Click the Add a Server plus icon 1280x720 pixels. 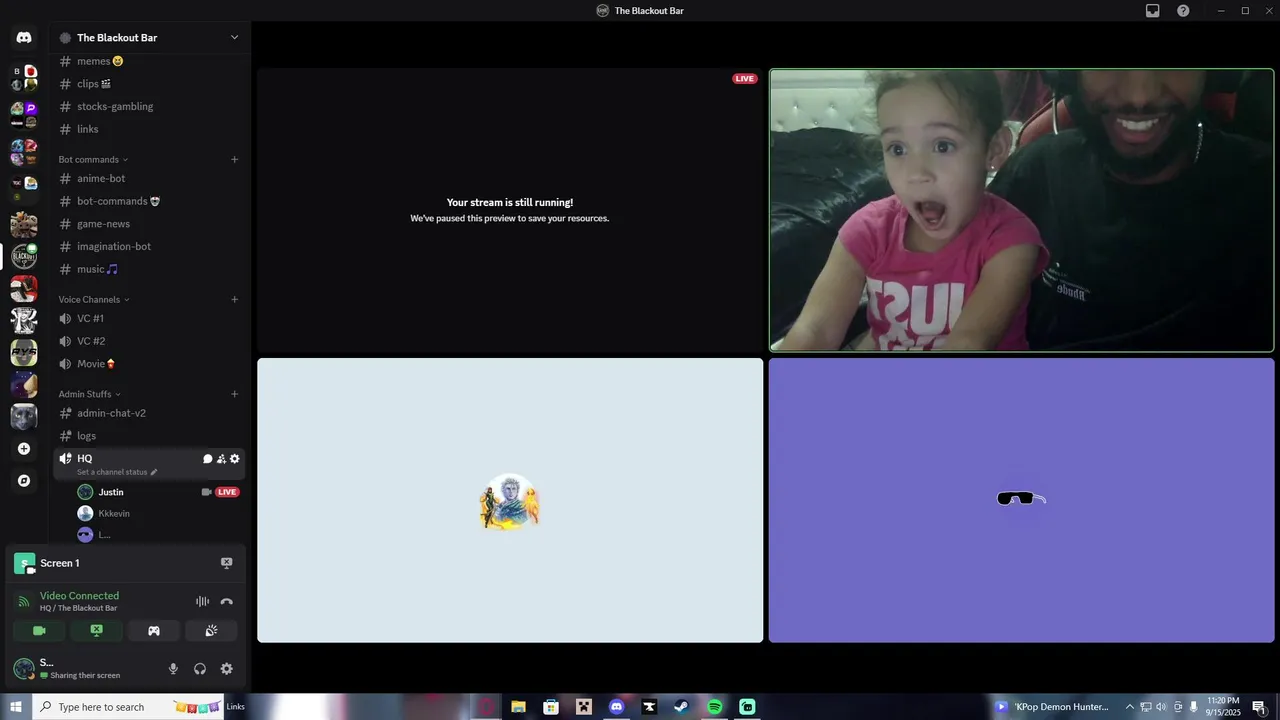point(24,449)
